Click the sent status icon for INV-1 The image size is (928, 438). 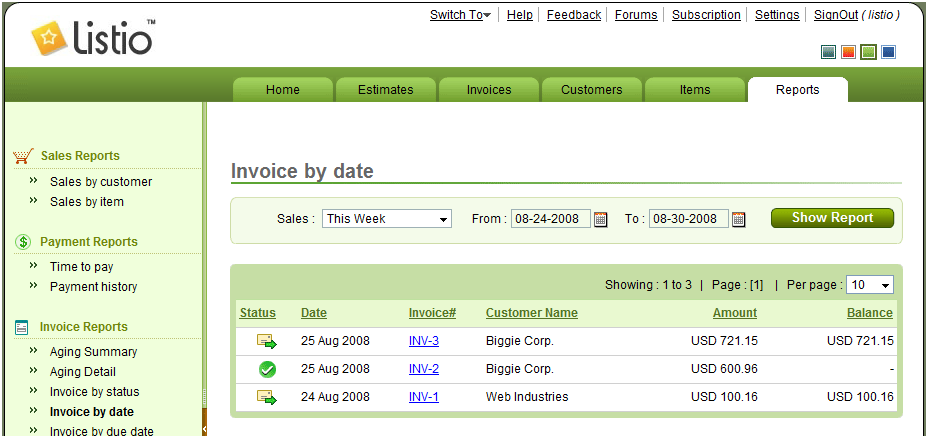(x=267, y=397)
